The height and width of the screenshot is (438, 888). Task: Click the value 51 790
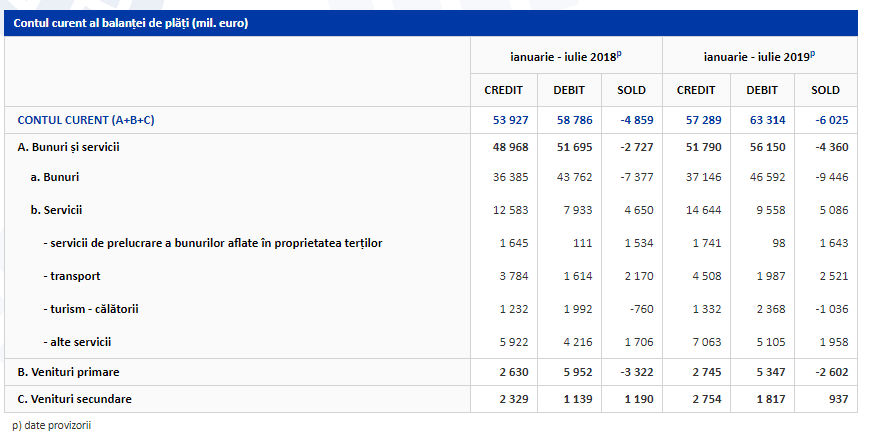tap(703, 147)
